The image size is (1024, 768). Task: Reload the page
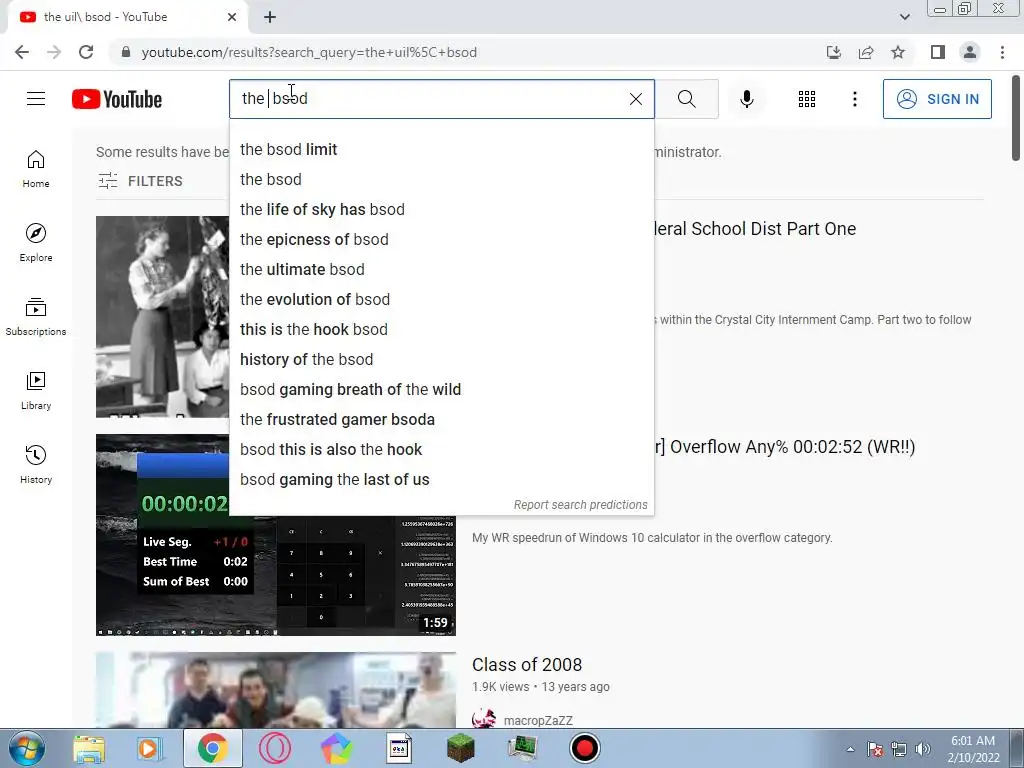pos(86,52)
